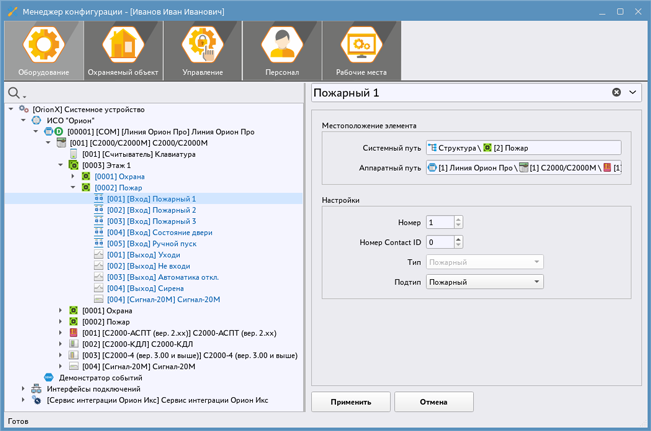Open the header dropdown chevron beside Пожарный 1

coord(633,93)
